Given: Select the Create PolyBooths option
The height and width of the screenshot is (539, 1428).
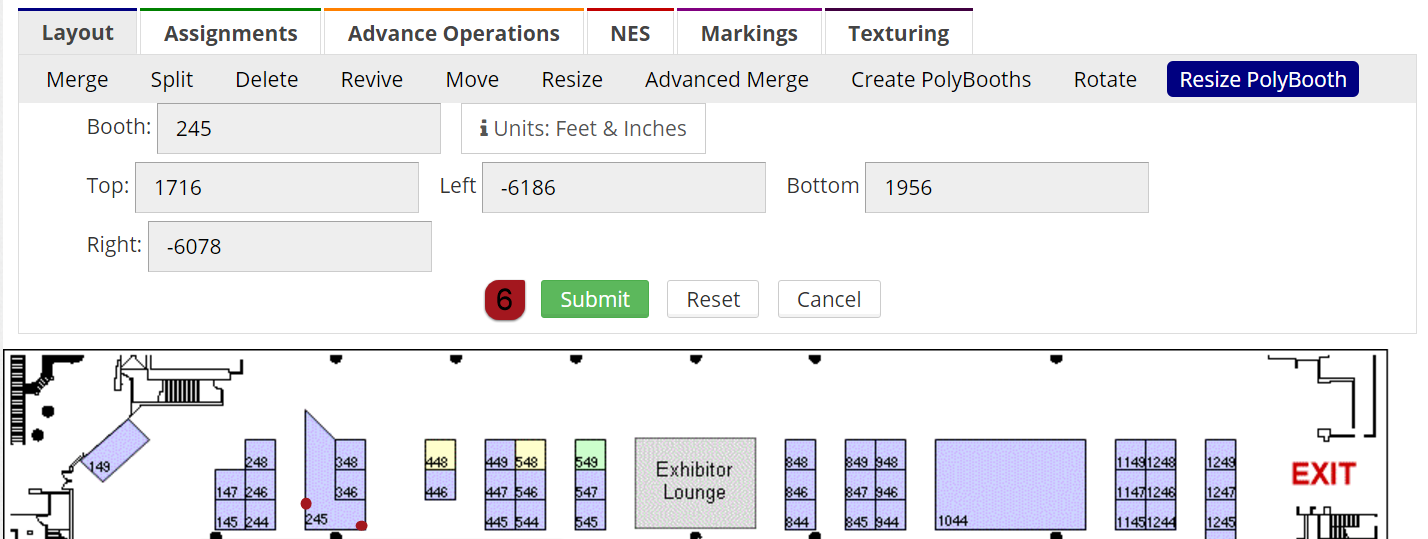Looking at the screenshot, I should pyautogui.click(x=940, y=80).
